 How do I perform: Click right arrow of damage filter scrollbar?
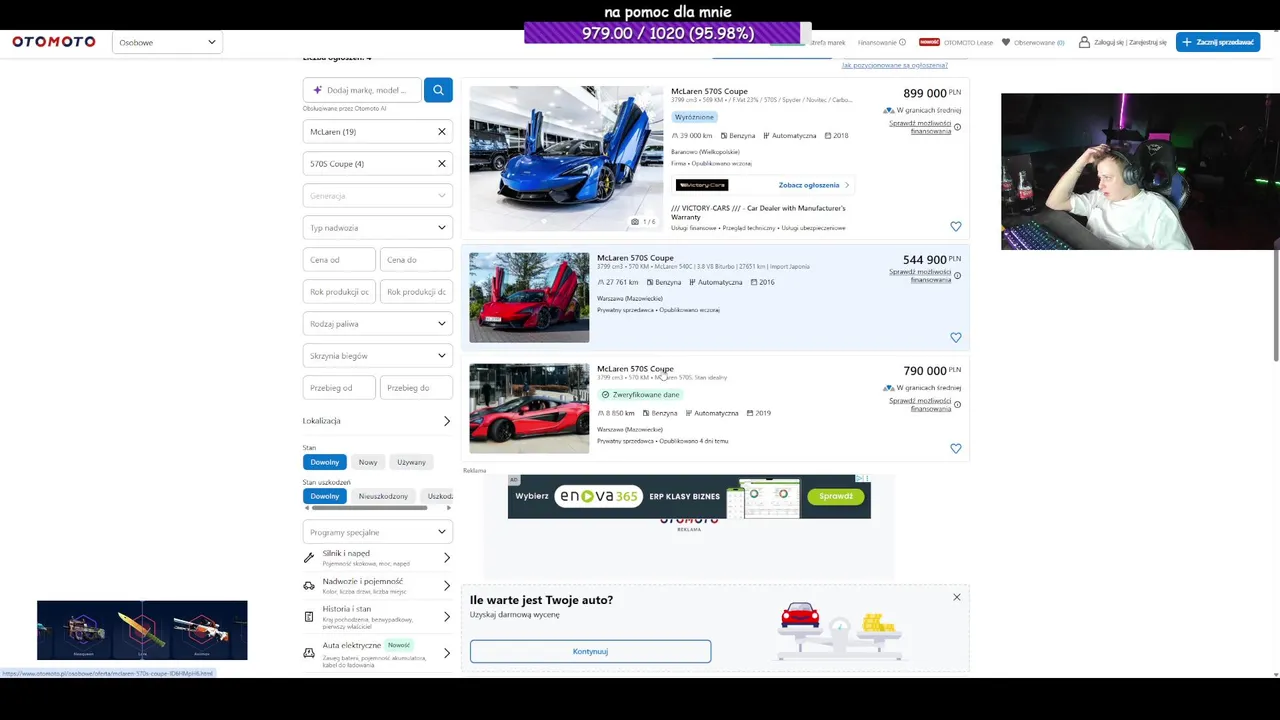tap(448, 508)
